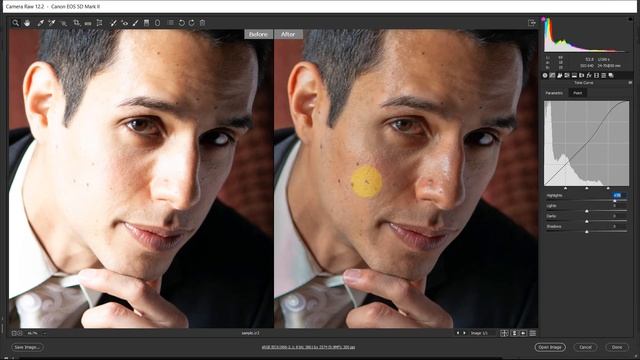Image resolution: width=640 pixels, height=360 pixels.
Task: Toggle full screen mode icon
Action: [532, 23]
